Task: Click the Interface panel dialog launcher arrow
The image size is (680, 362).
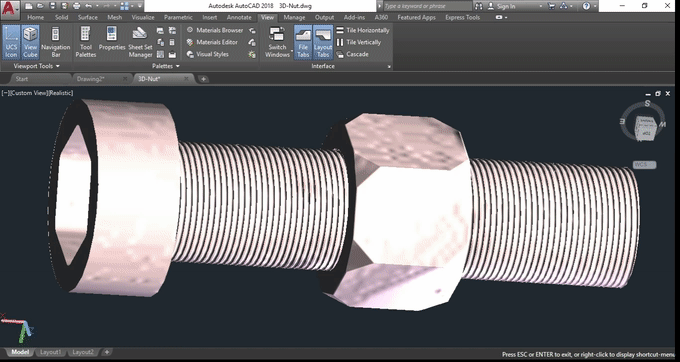Action: (x=389, y=67)
